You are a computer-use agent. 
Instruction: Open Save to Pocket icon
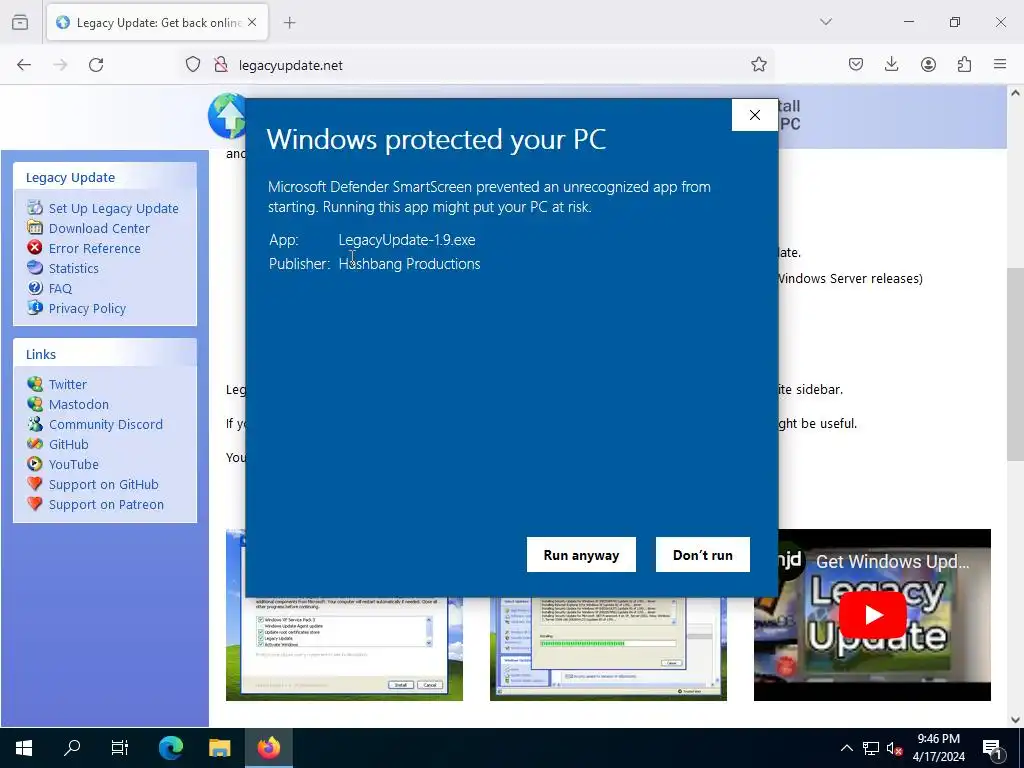856,64
